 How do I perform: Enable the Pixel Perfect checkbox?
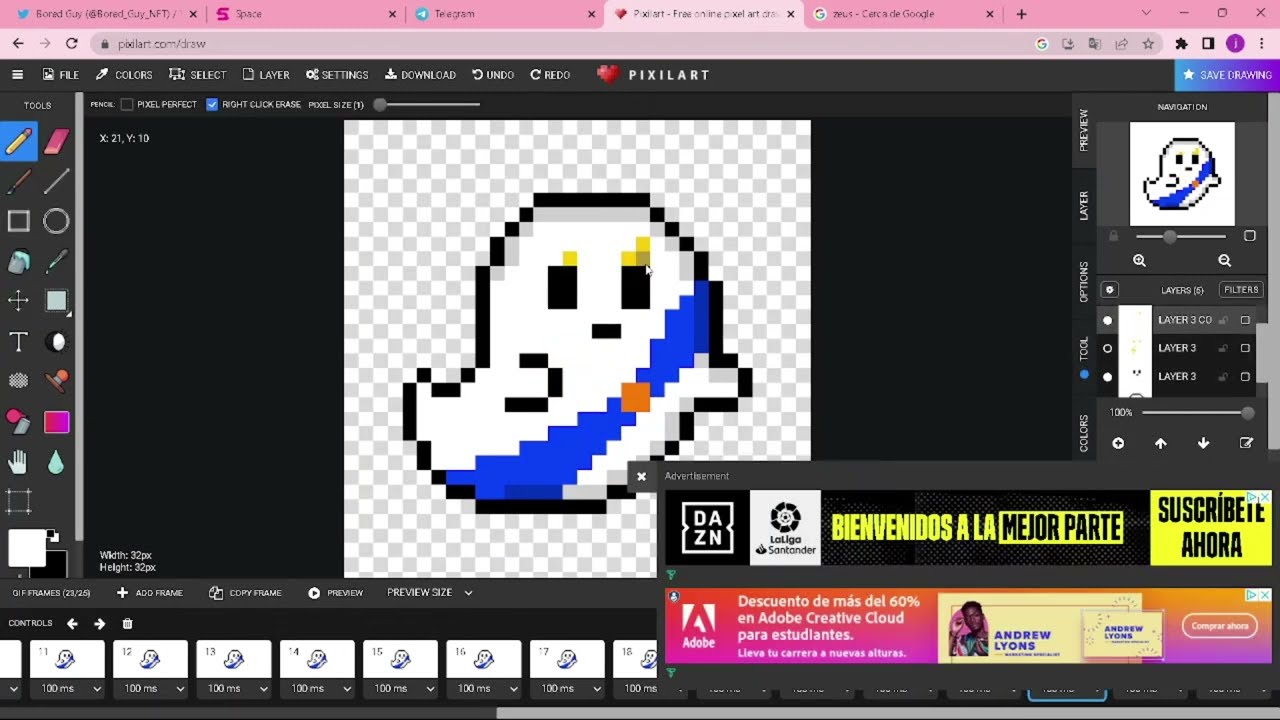(x=127, y=104)
